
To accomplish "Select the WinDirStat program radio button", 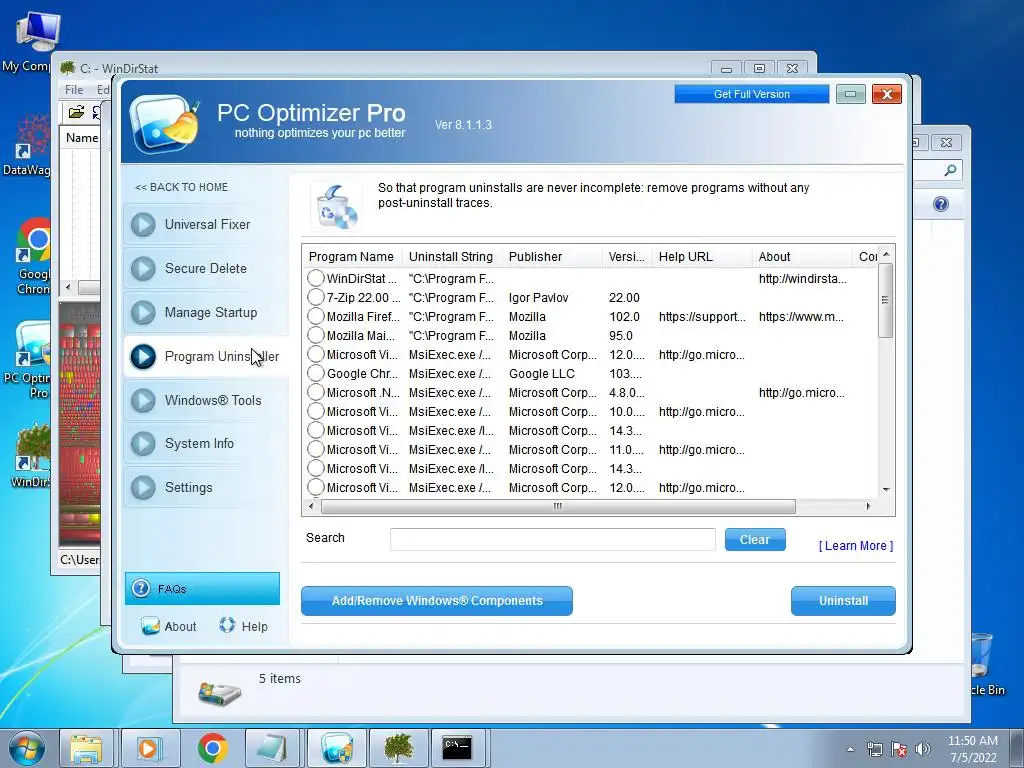I will (316, 278).
